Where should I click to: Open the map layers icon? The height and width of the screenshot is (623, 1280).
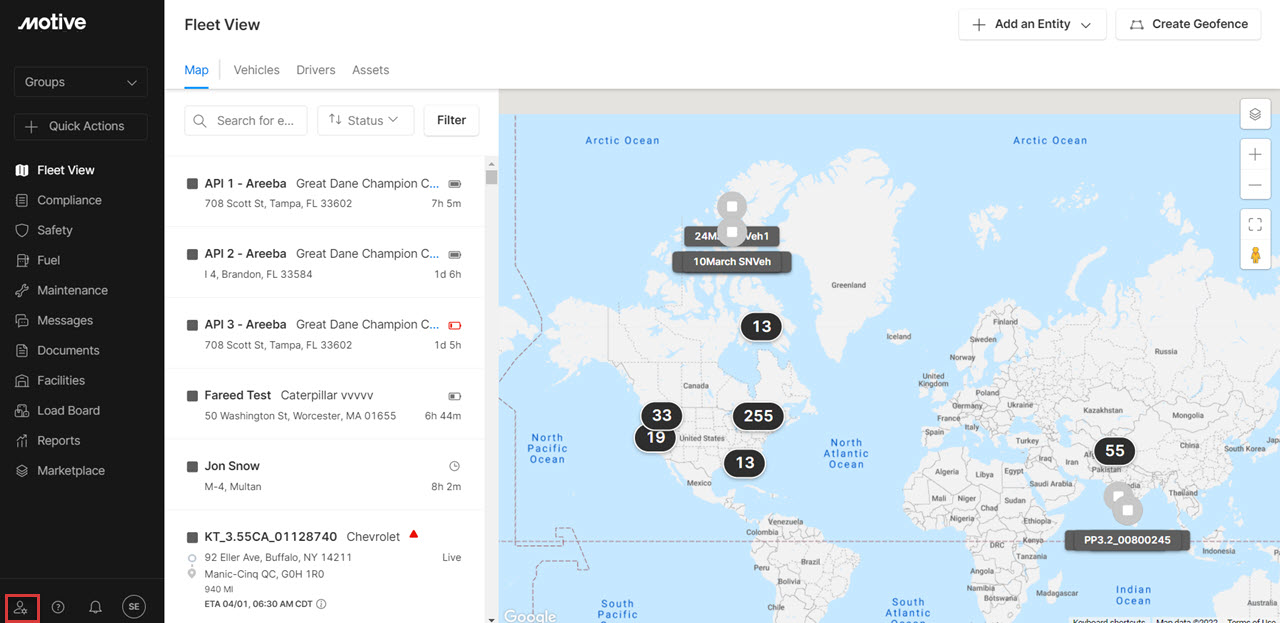1255,115
